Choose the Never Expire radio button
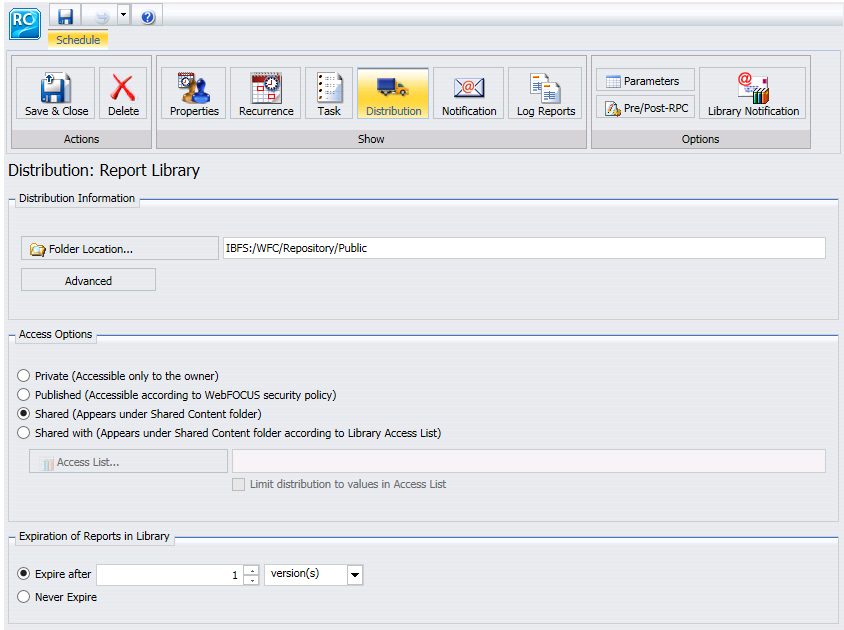 click(23, 597)
